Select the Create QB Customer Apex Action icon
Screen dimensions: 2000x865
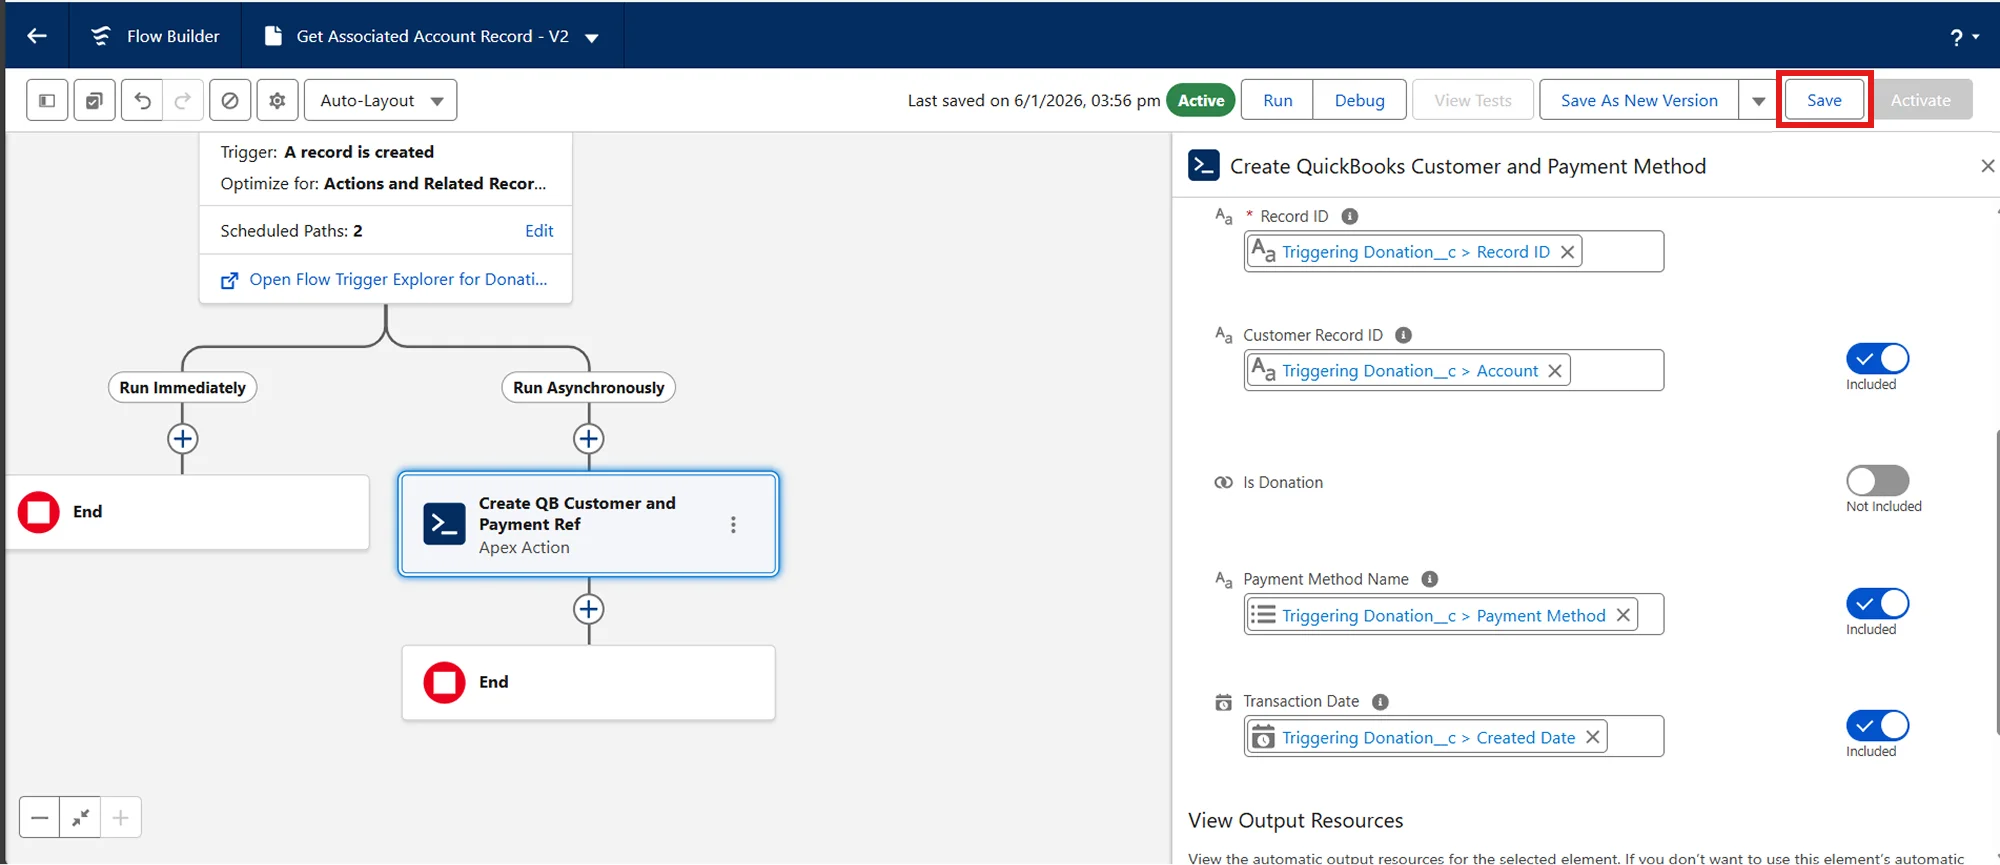point(444,524)
